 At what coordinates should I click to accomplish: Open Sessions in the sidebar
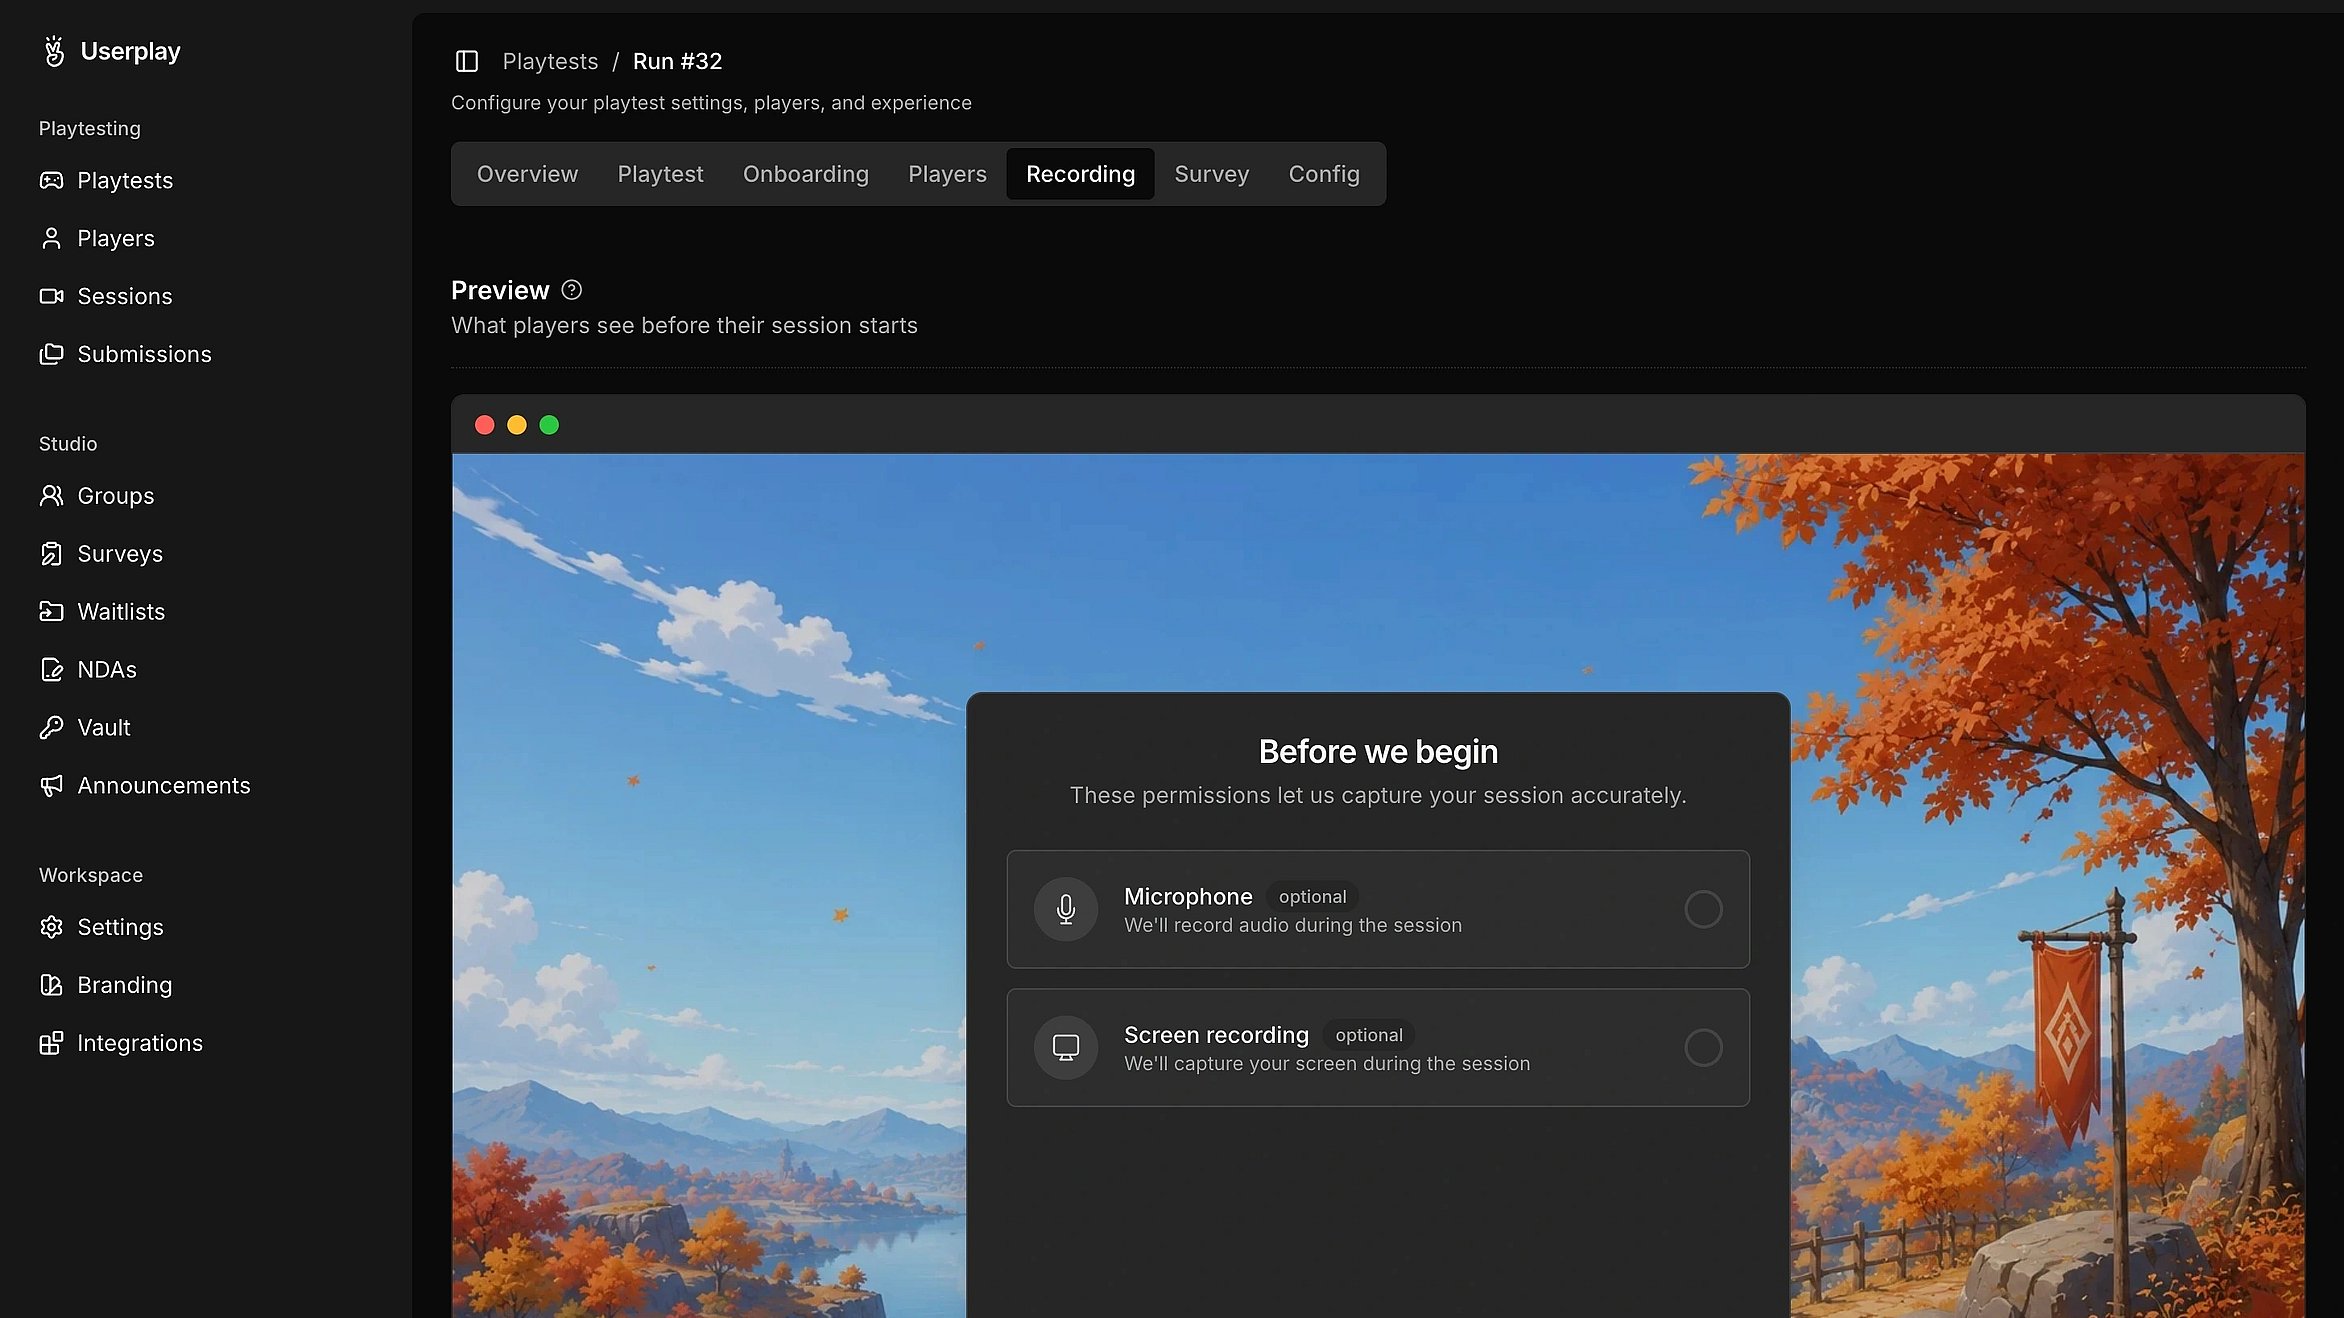coord(125,296)
